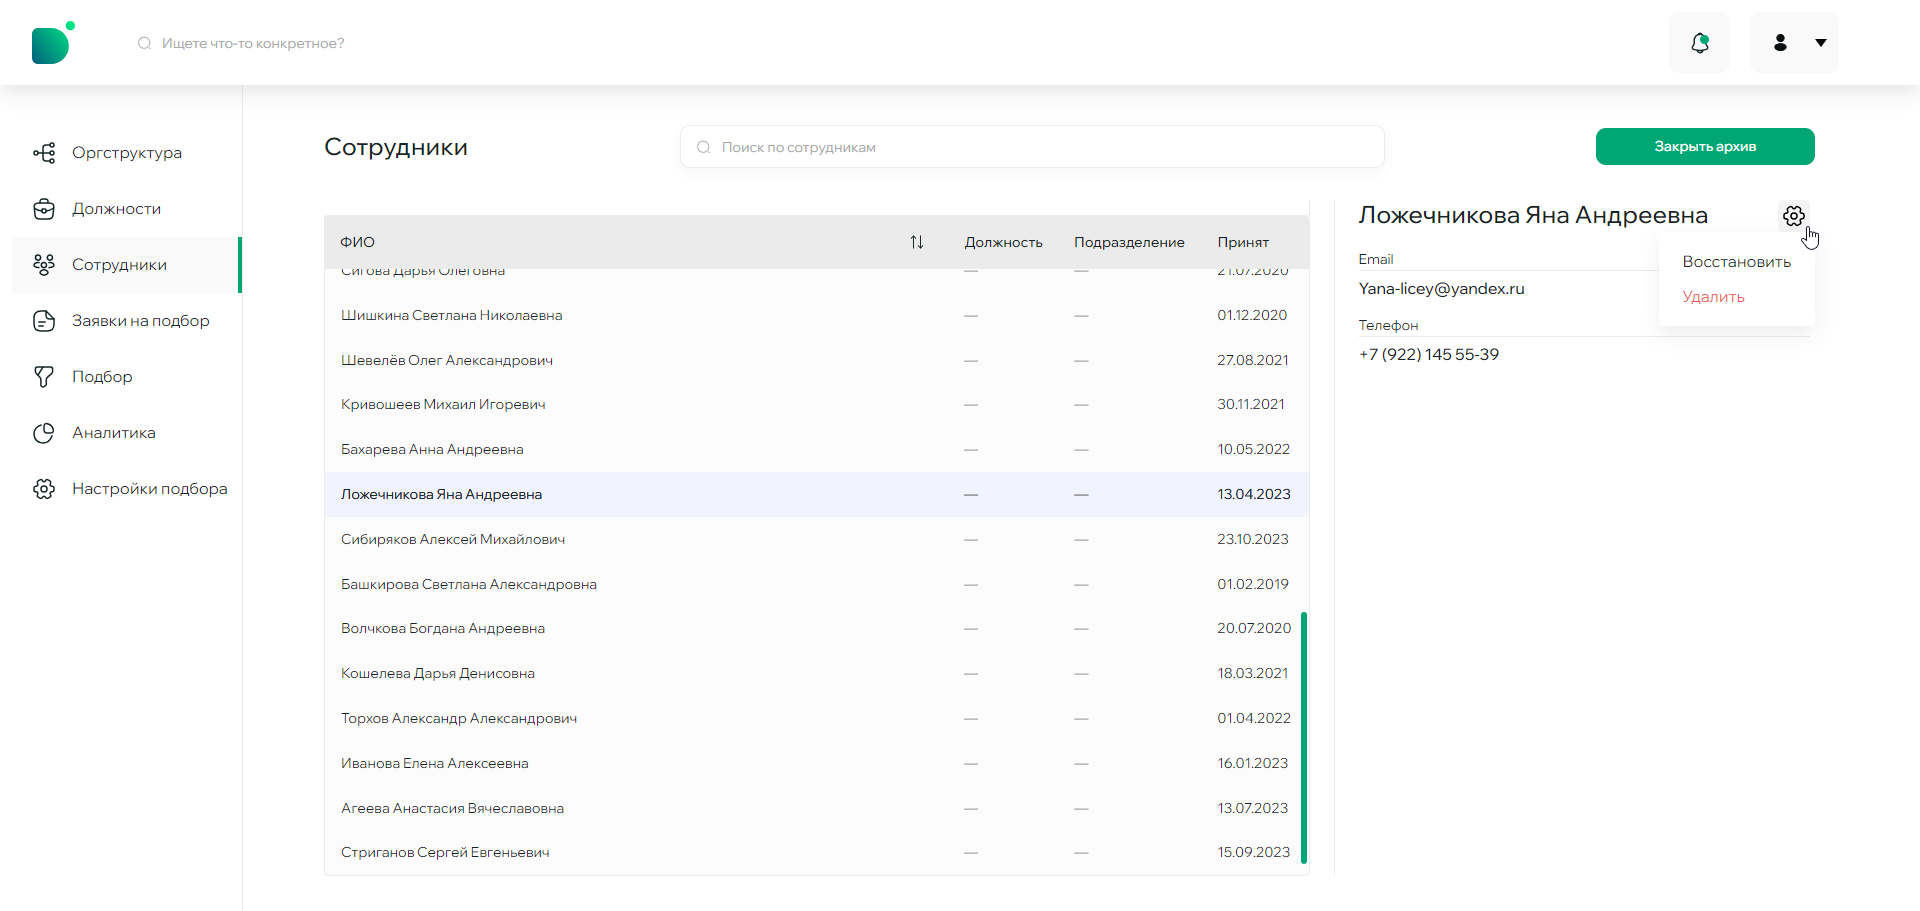Viewport: 1920px width, 911px height.
Task: Click date 01.12.2020 in the table
Action: (x=1252, y=315)
